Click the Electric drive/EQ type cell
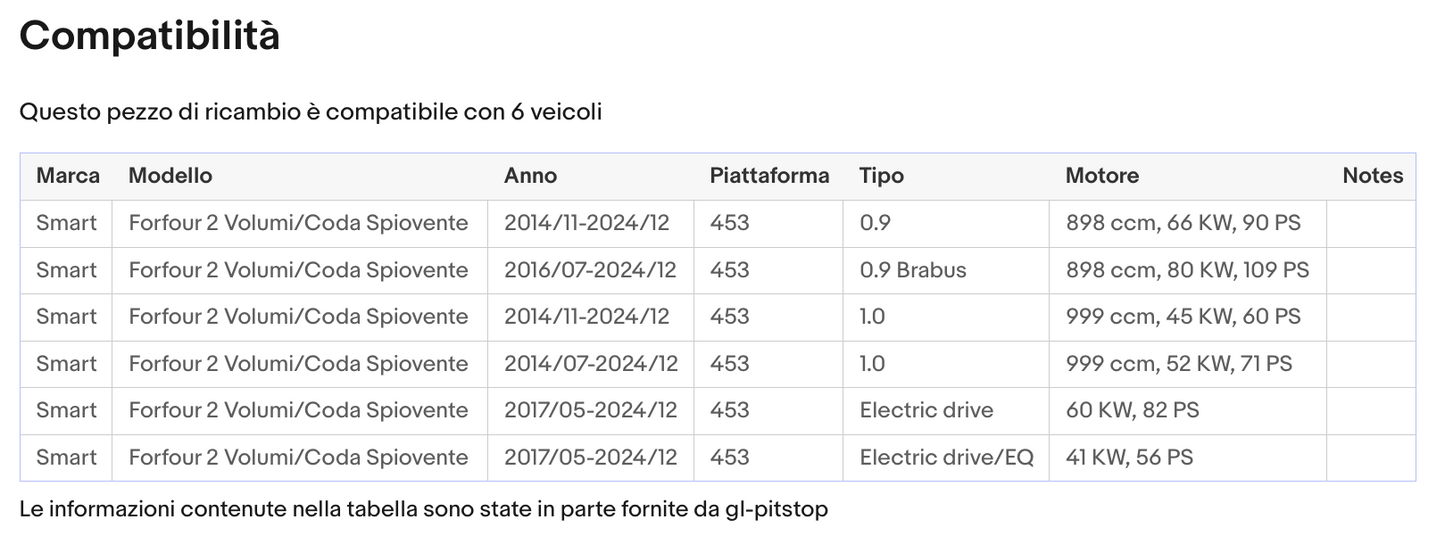 (x=946, y=457)
